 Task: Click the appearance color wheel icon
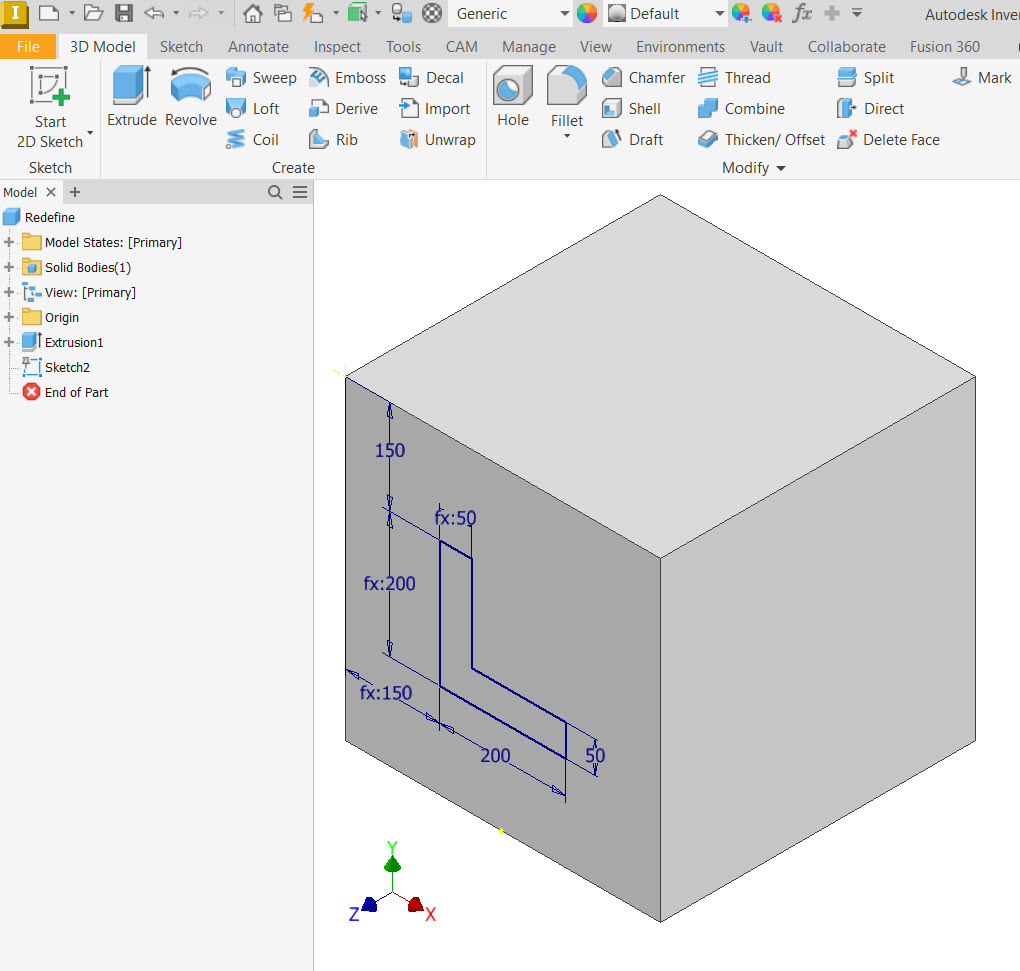[587, 14]
